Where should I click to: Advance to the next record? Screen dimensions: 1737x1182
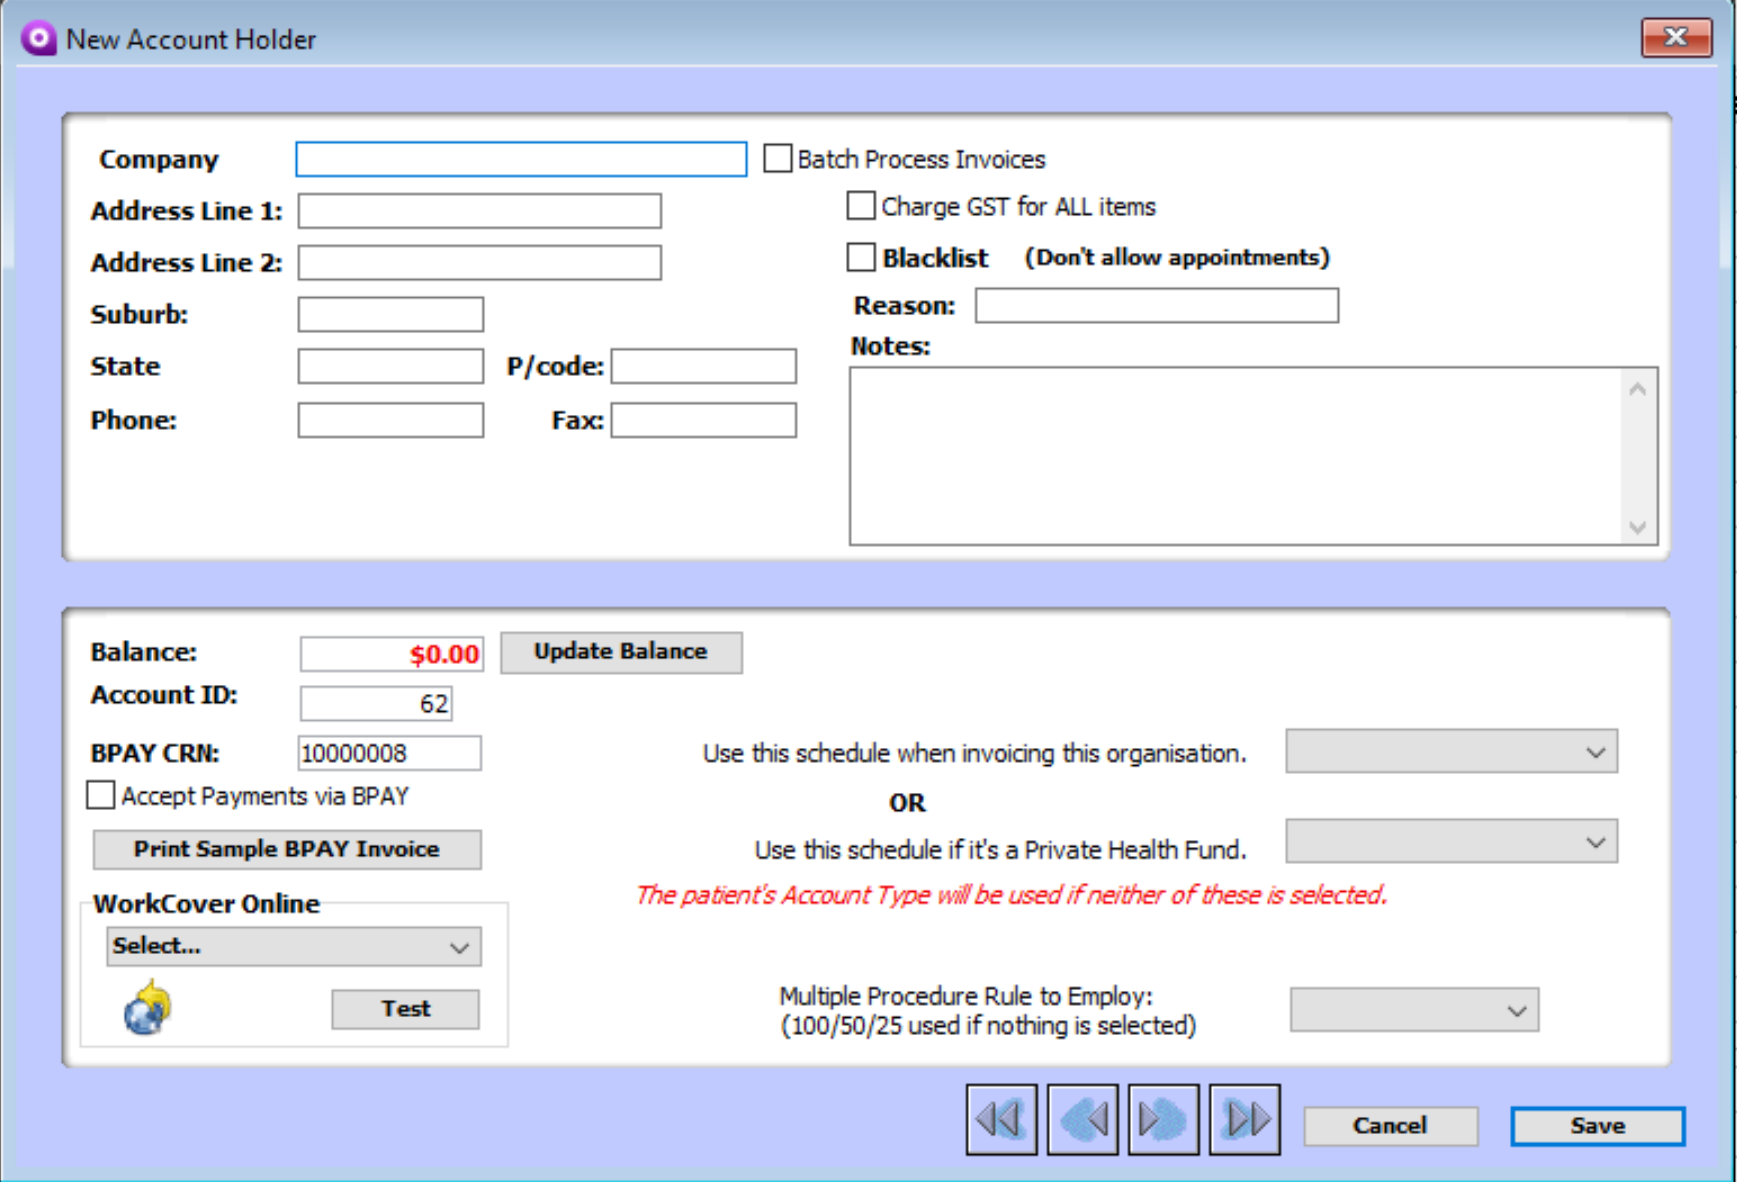click(1163, 1119)
